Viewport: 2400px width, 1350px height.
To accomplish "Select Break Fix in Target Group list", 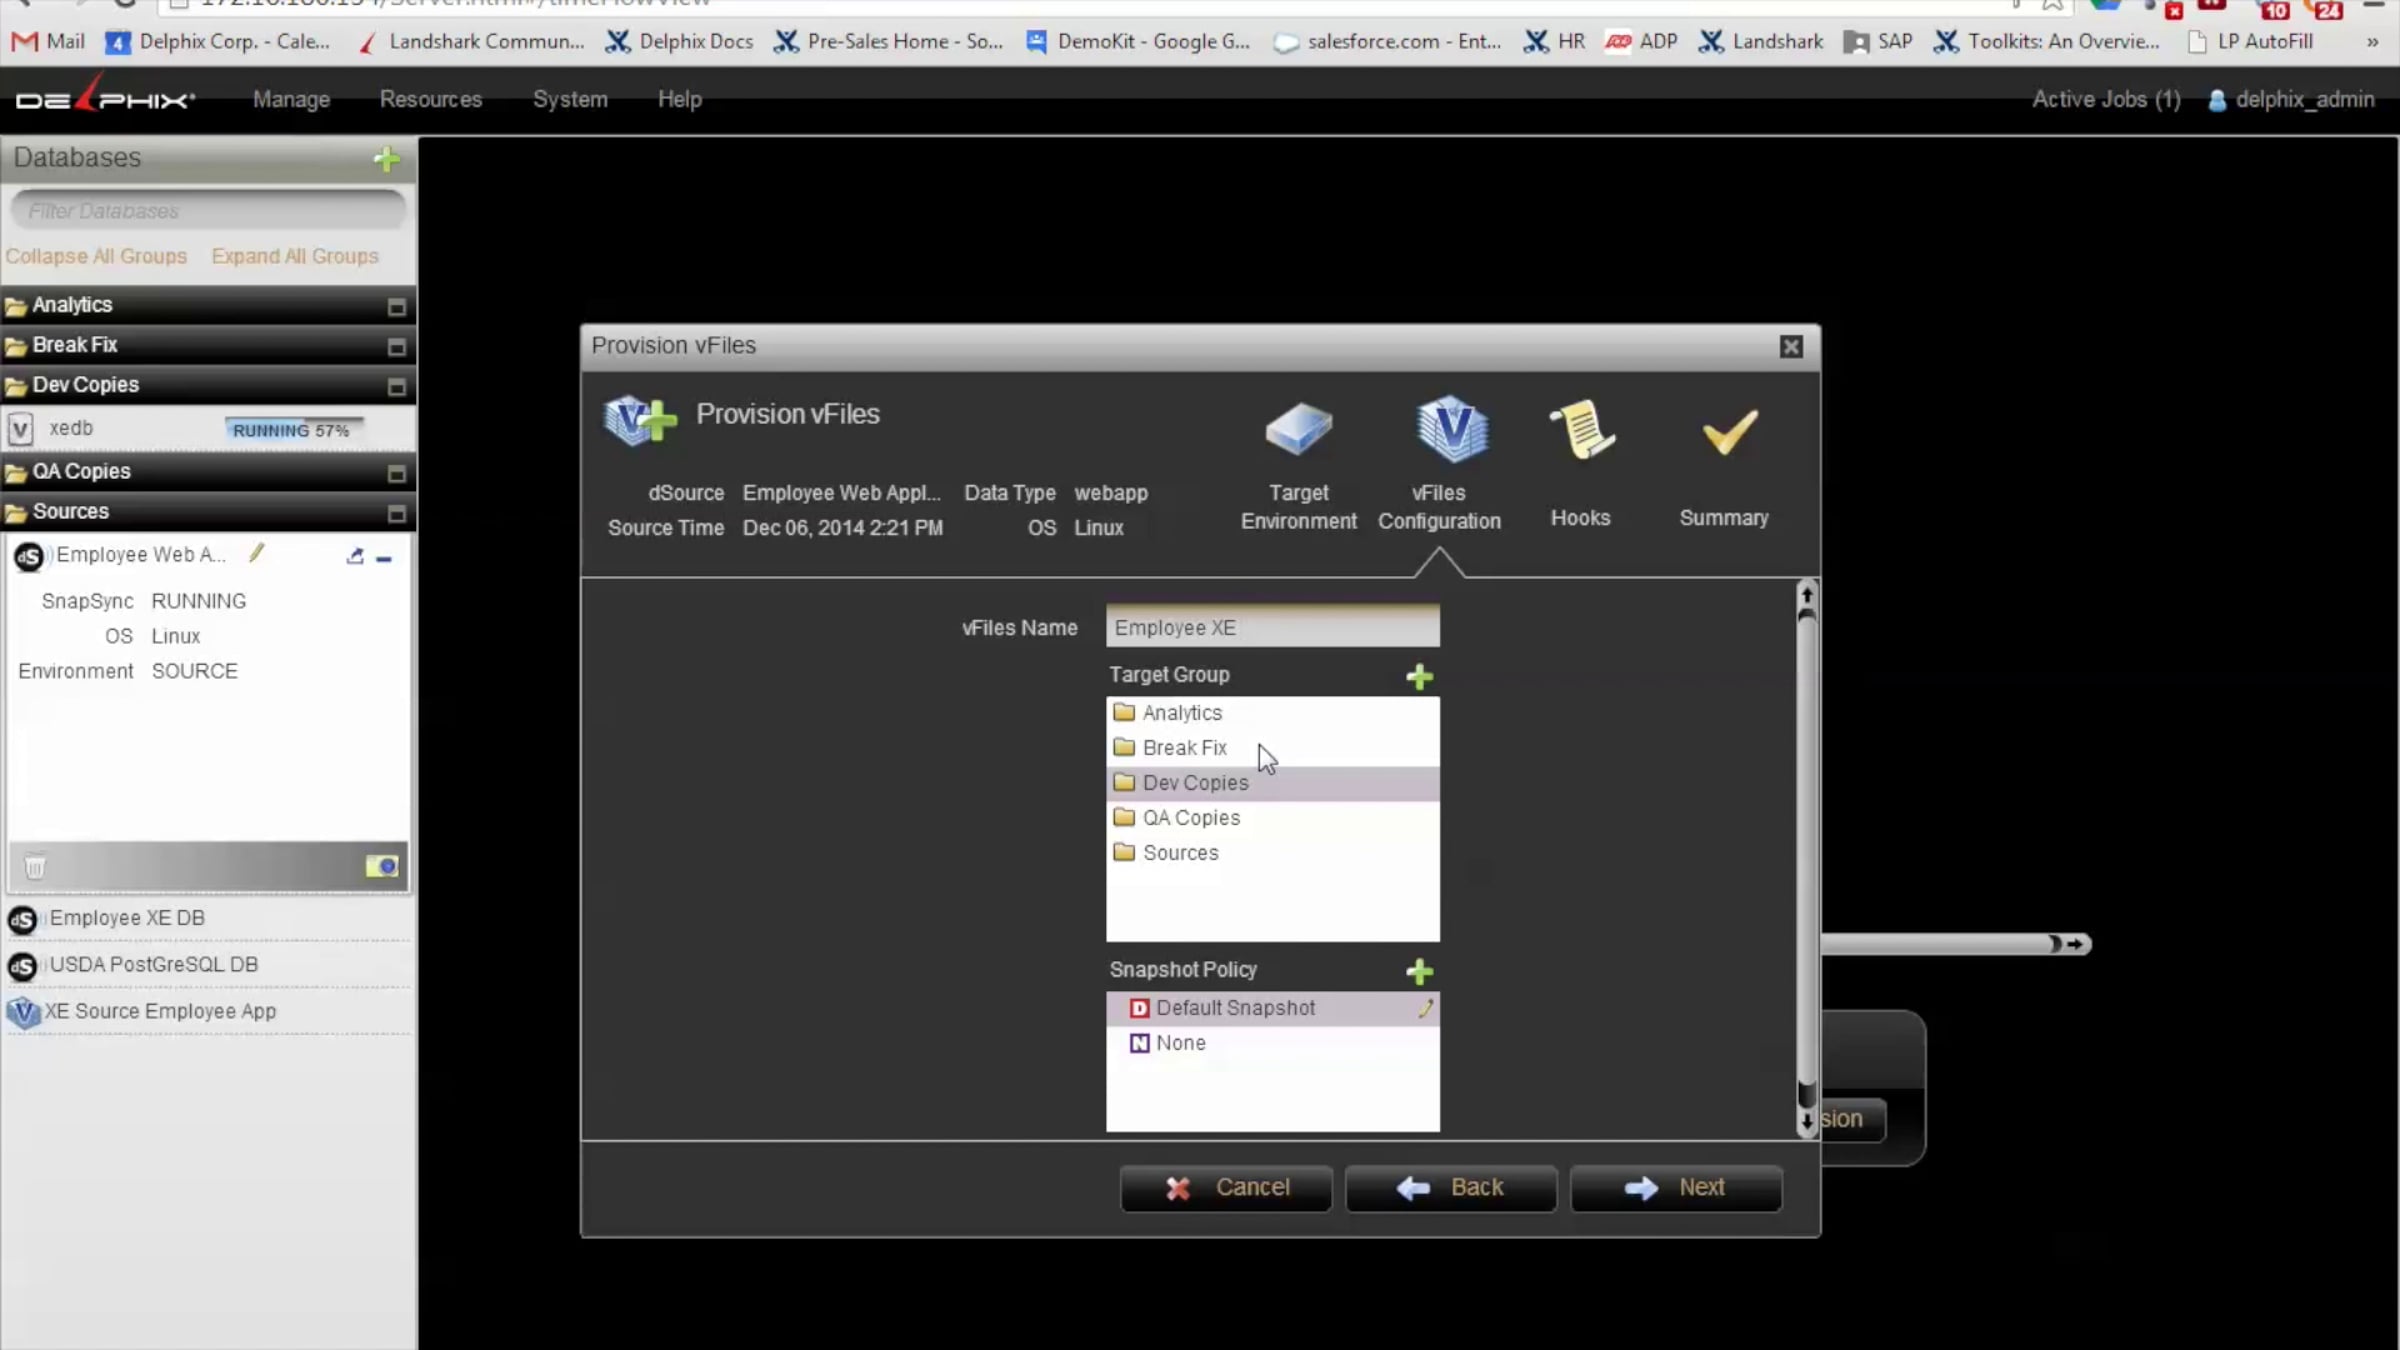I will [1273, 748].
